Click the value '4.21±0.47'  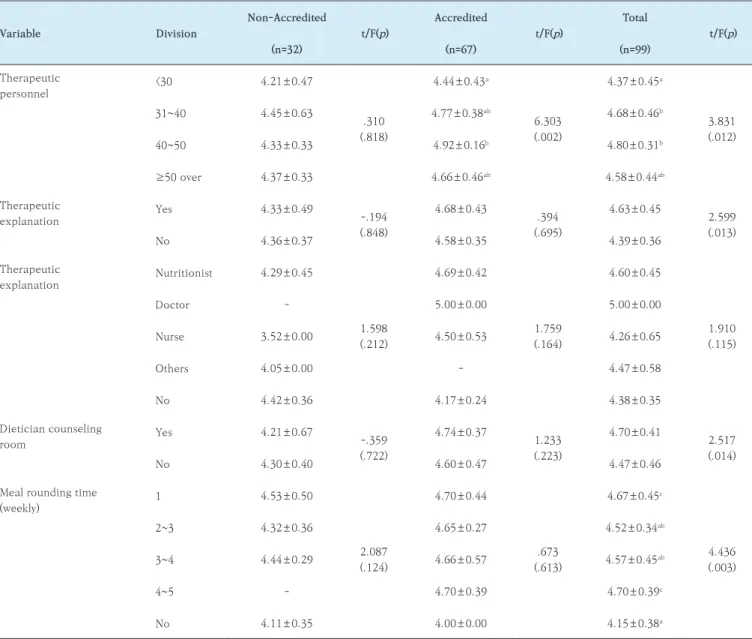tap(287, 82)
